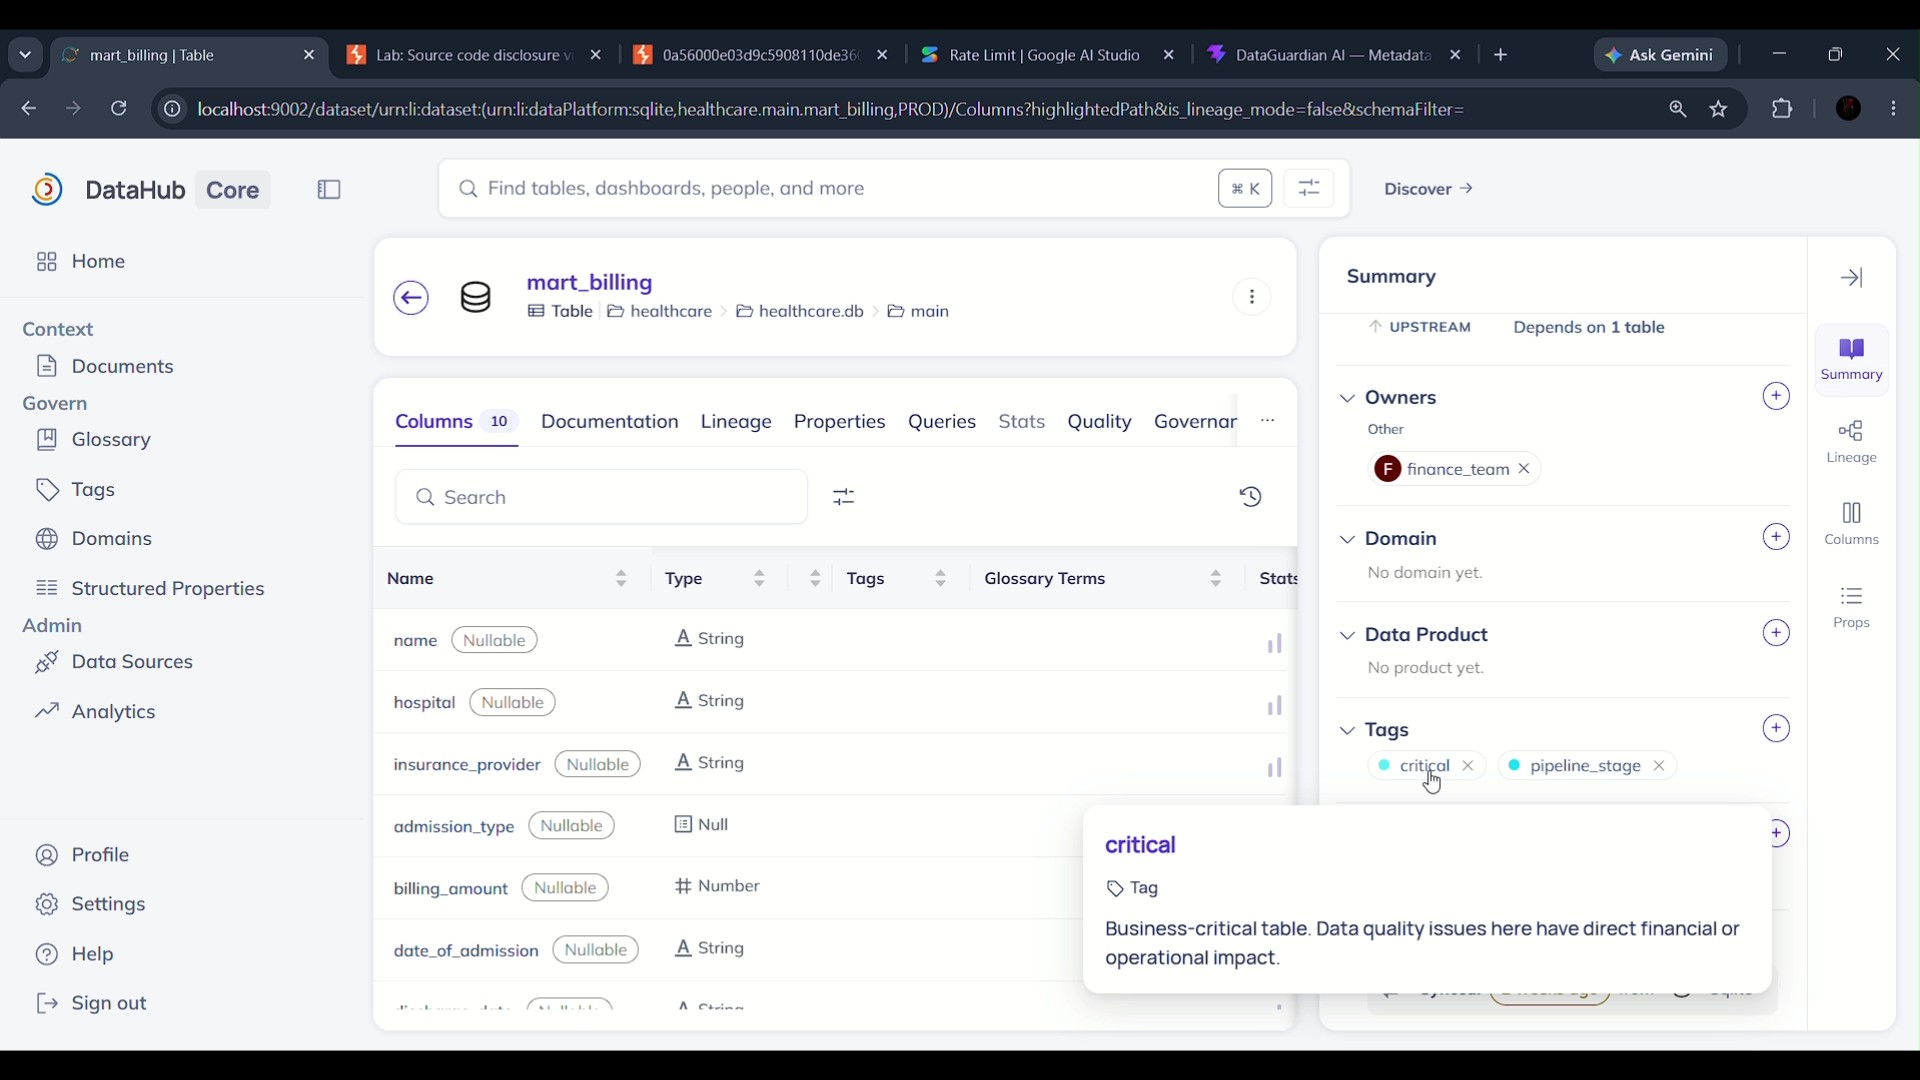Image resolution: width=1920 pixels, height=1080 pixels.
Task: Go back with the circled arrow icon
Action: [411, 298]
